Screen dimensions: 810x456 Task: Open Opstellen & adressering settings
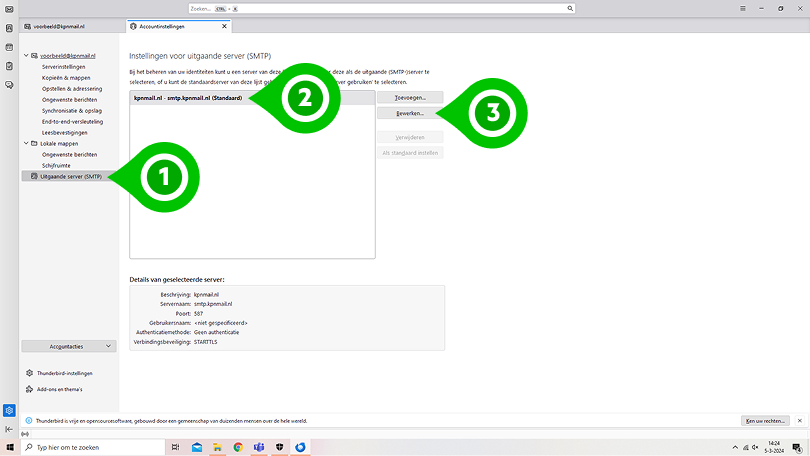click(x=72, y=89)
